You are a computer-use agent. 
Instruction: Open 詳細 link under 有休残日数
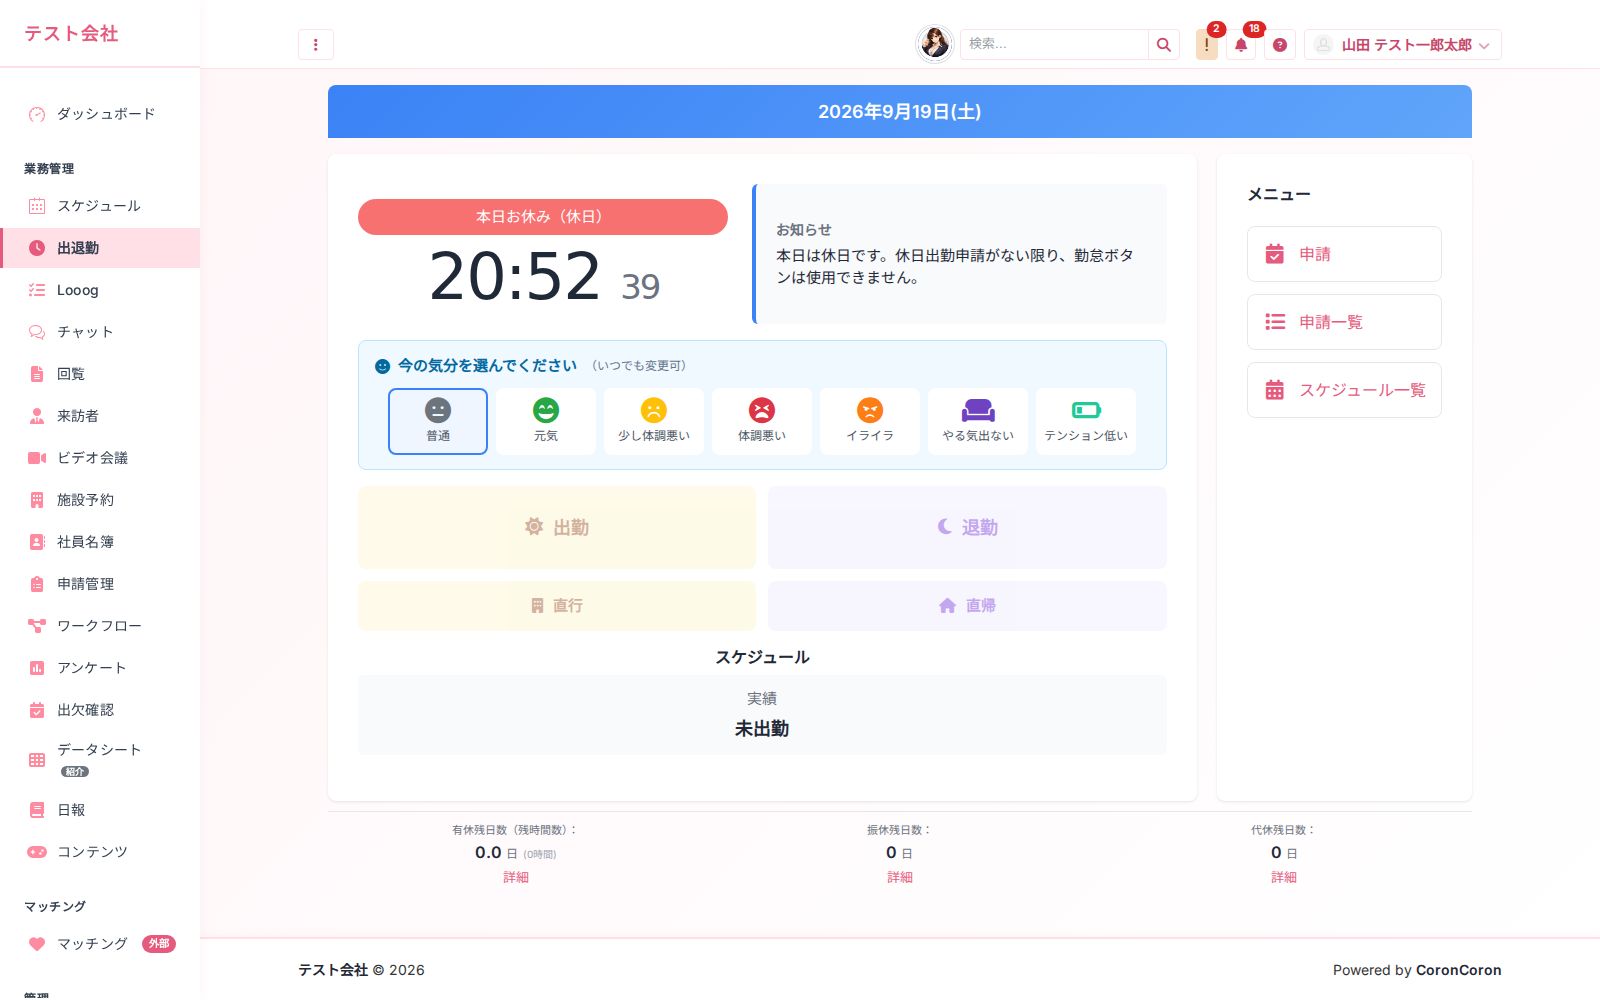point(516,877)
